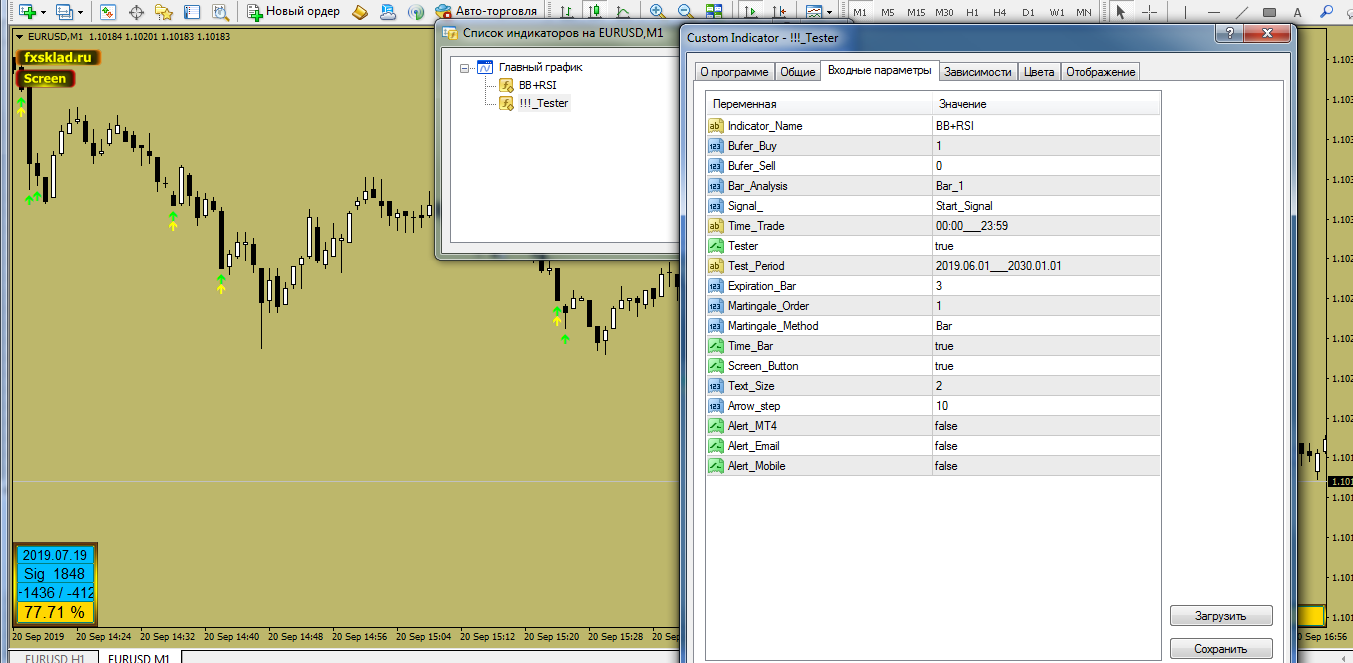The height and width of the screenshot is (663, 1353).
Task: Toggle the Tester parameter value true
Action: coord(1046,246)
